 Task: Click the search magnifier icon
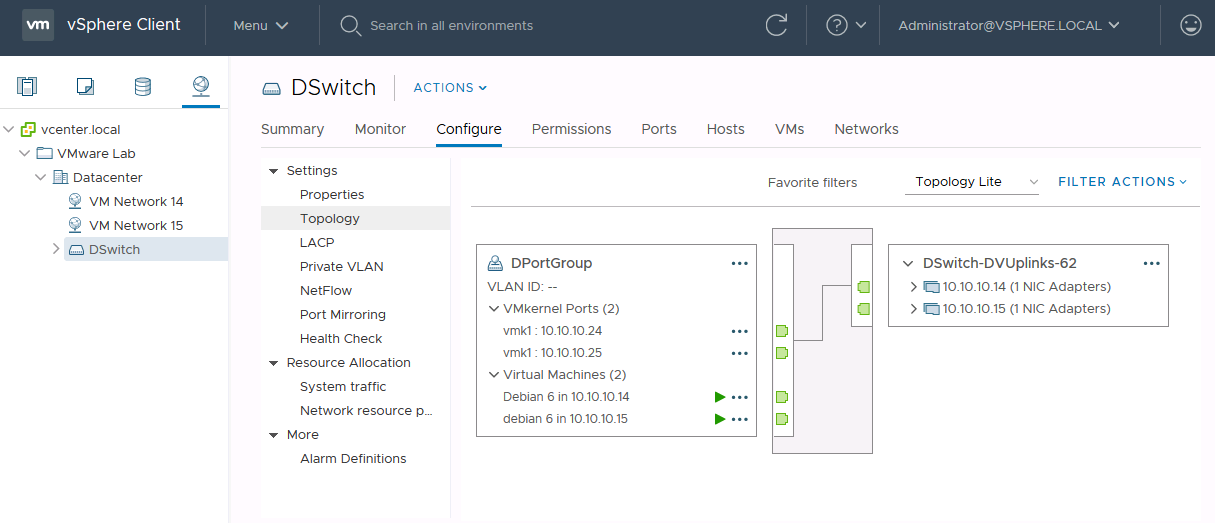click(x=350, y=26)
